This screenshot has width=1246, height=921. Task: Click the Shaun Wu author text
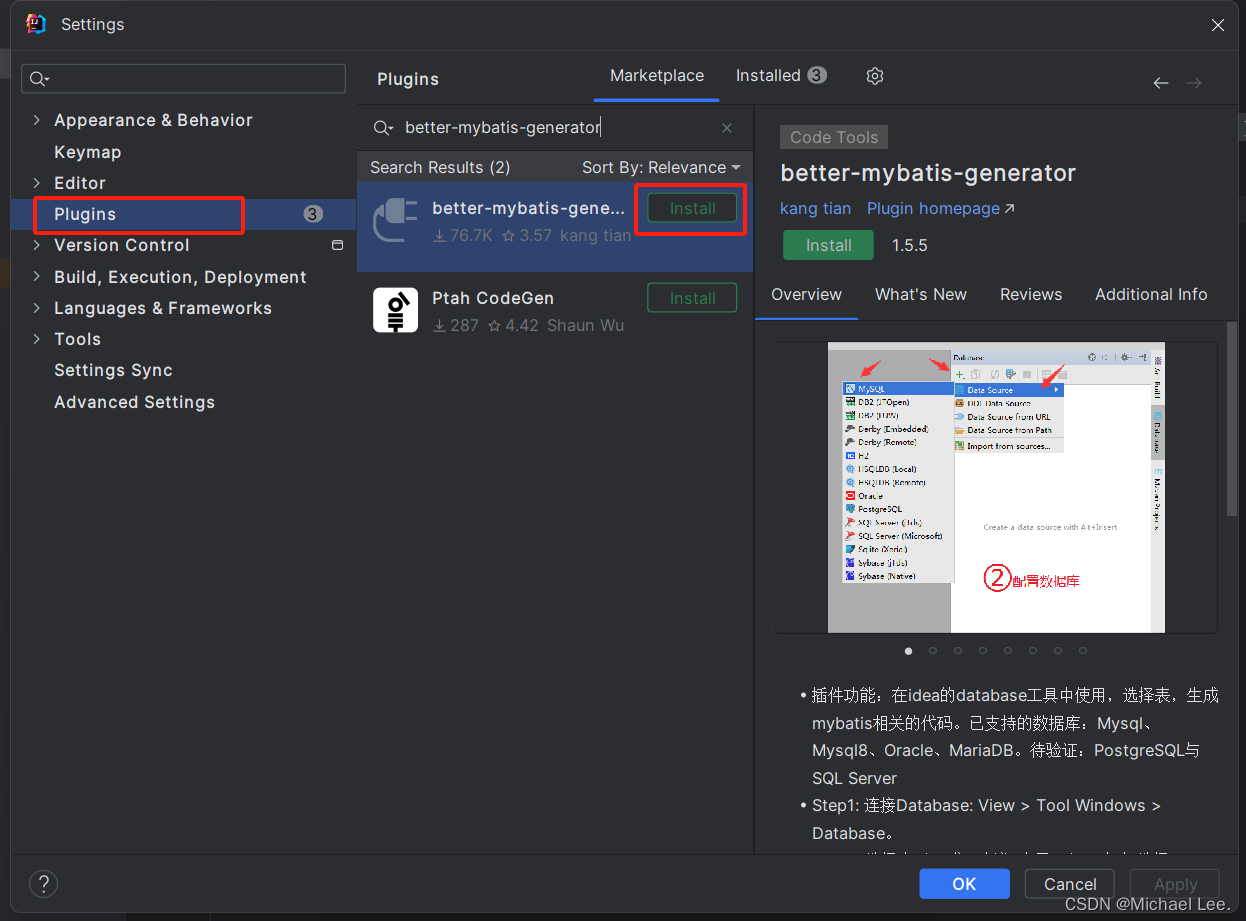point(585,326)
